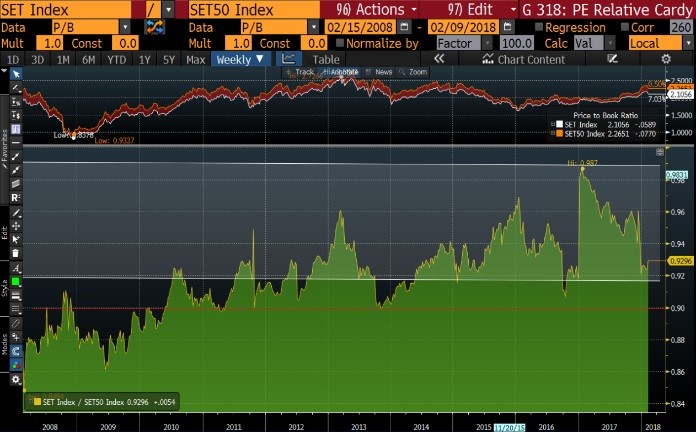Select the four-arrow move annotation tool
This screenshot has width=696, height=432.
click(16, 226)
